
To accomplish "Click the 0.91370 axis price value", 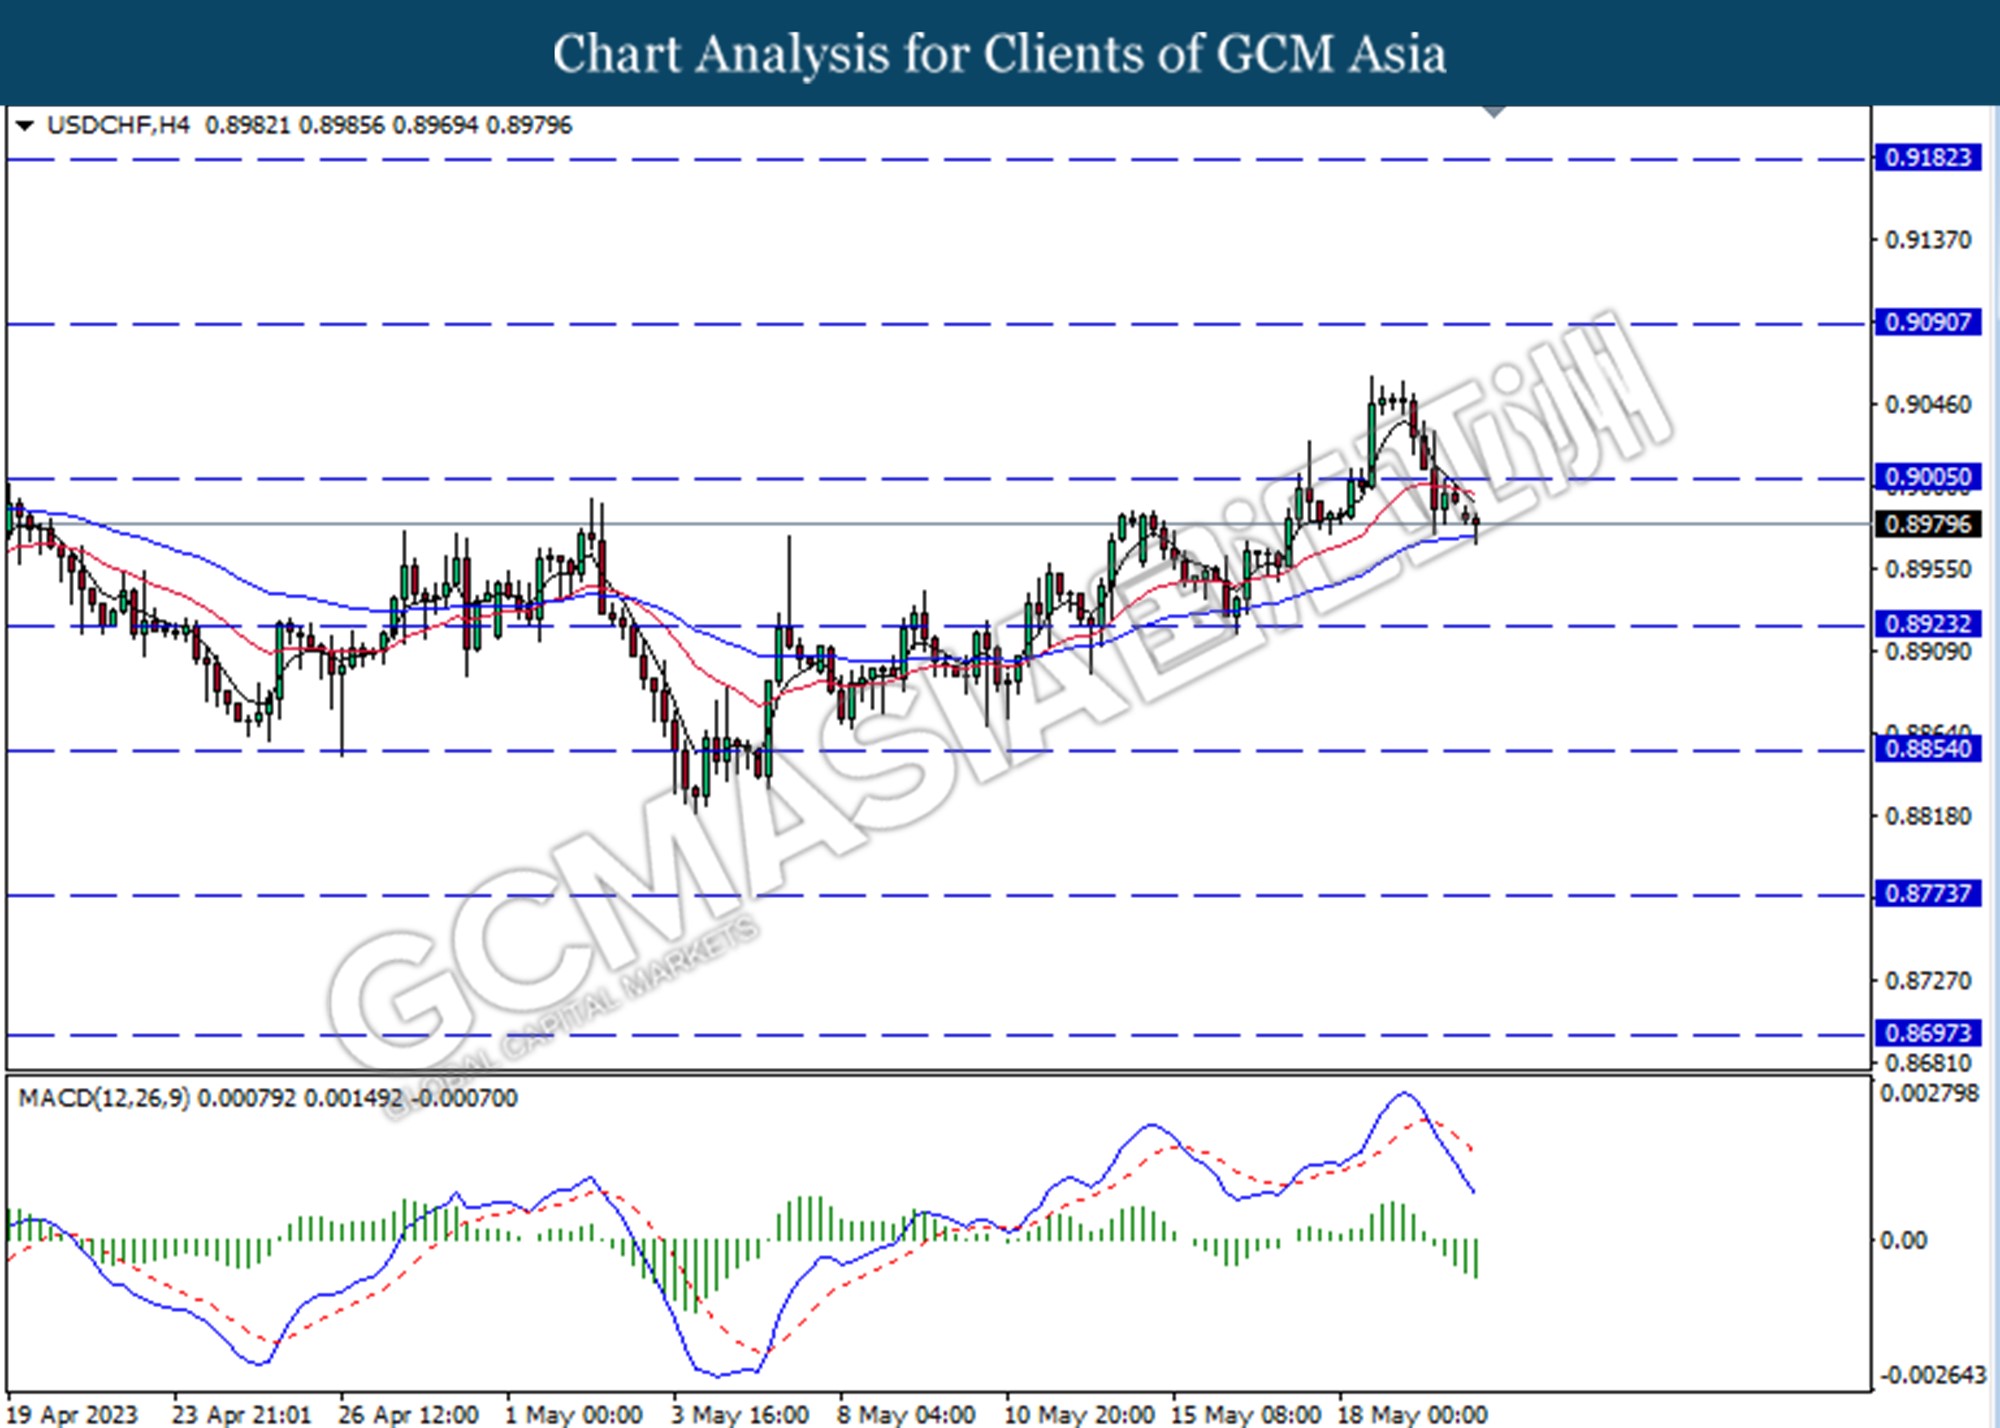I will [1928, 240].
